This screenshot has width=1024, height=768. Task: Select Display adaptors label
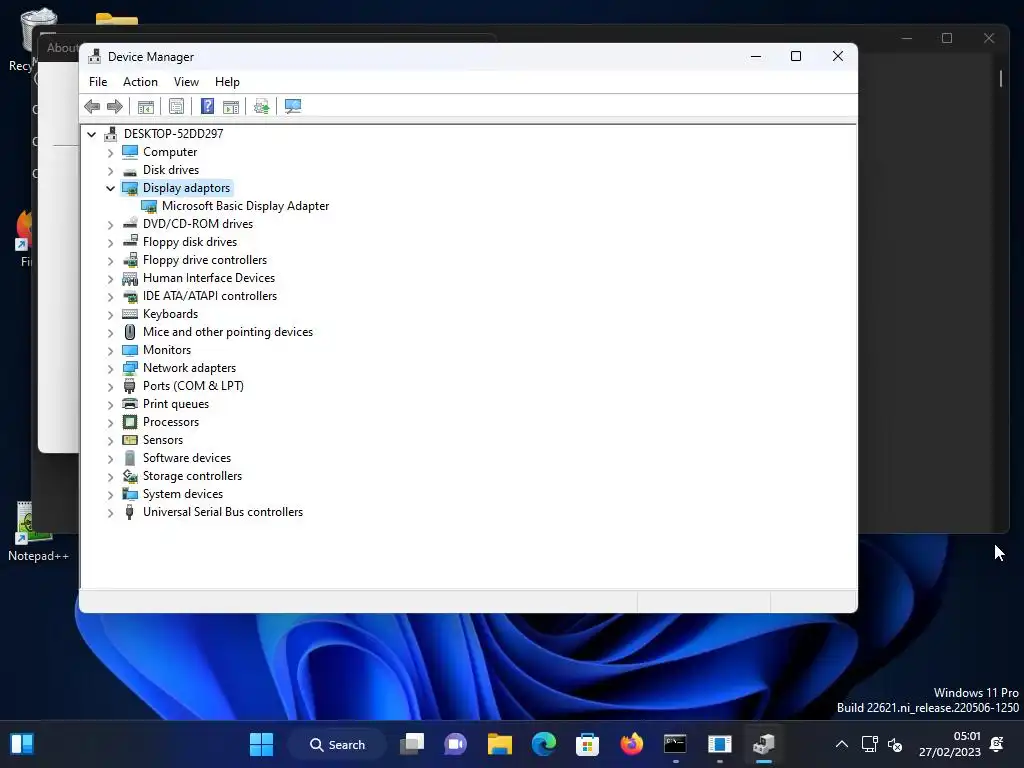(186, 187)
